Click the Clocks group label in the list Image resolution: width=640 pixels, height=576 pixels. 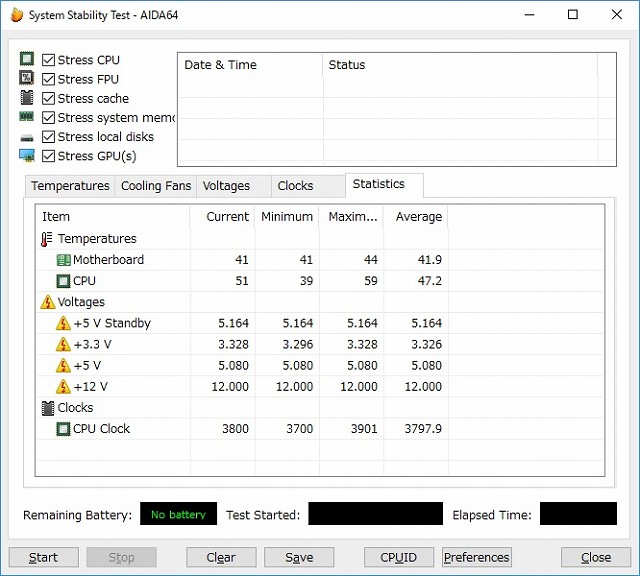coord(76,408)
